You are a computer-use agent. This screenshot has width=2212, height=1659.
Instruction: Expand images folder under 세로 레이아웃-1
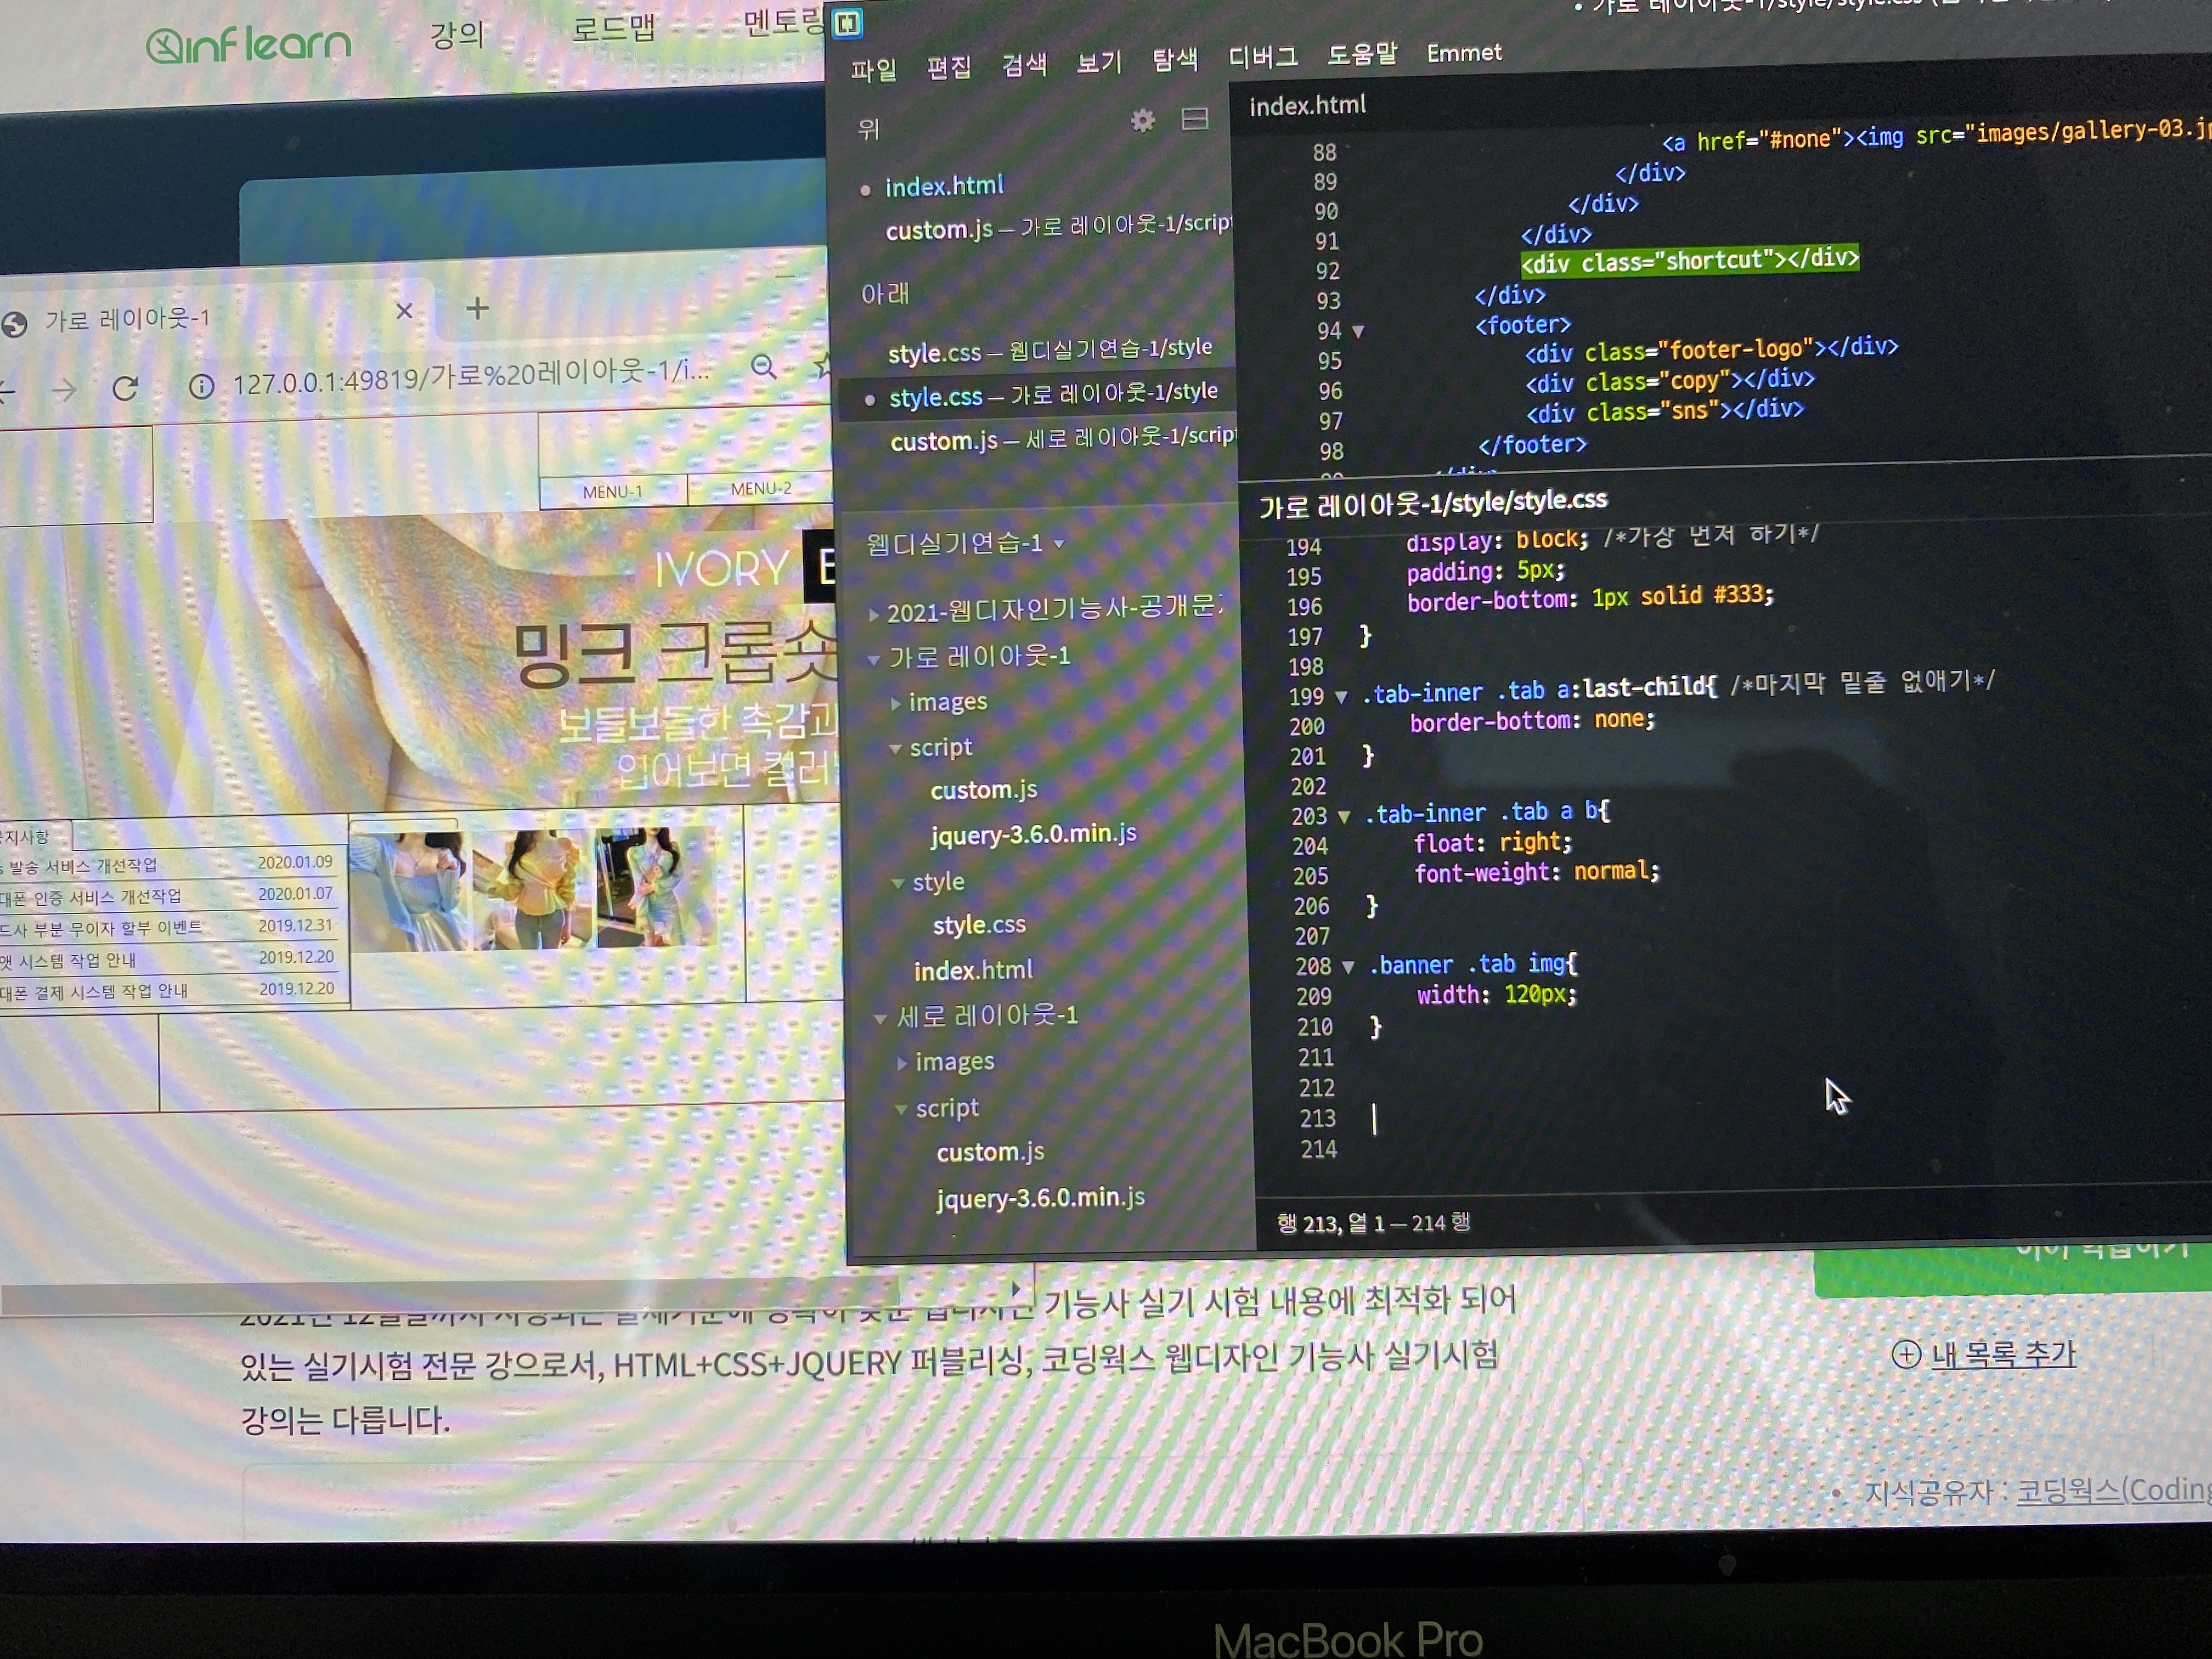point(902,1063)
